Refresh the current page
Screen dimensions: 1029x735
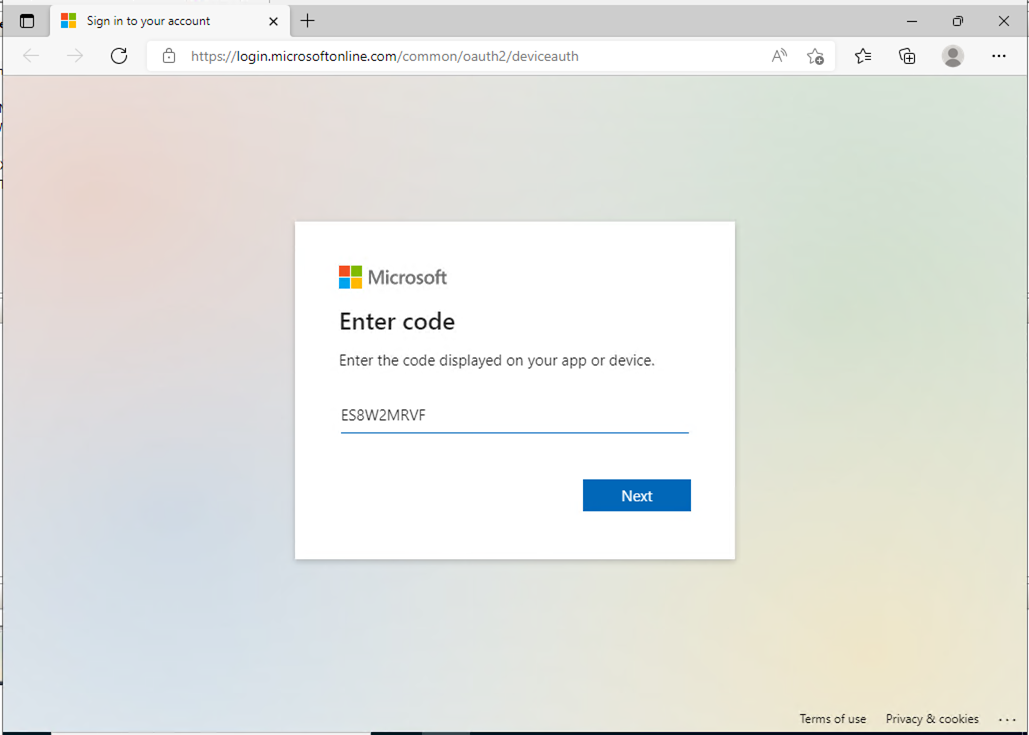[119, 56]
